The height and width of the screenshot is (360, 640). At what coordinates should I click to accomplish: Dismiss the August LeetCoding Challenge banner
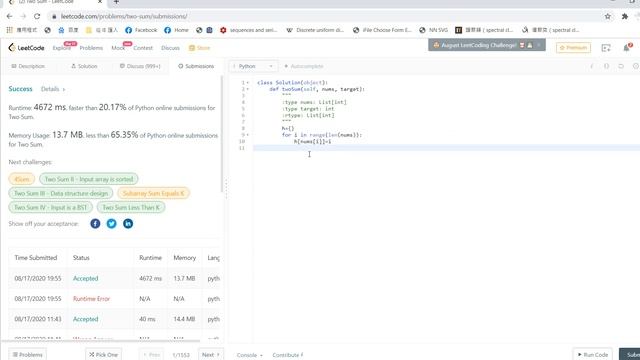(539, 45)
